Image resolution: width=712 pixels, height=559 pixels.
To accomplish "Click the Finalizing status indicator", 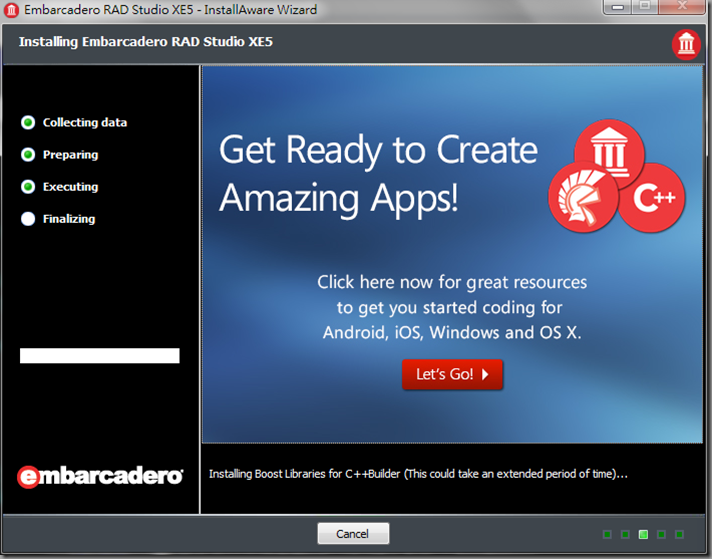I will click(x=28, y=219).
